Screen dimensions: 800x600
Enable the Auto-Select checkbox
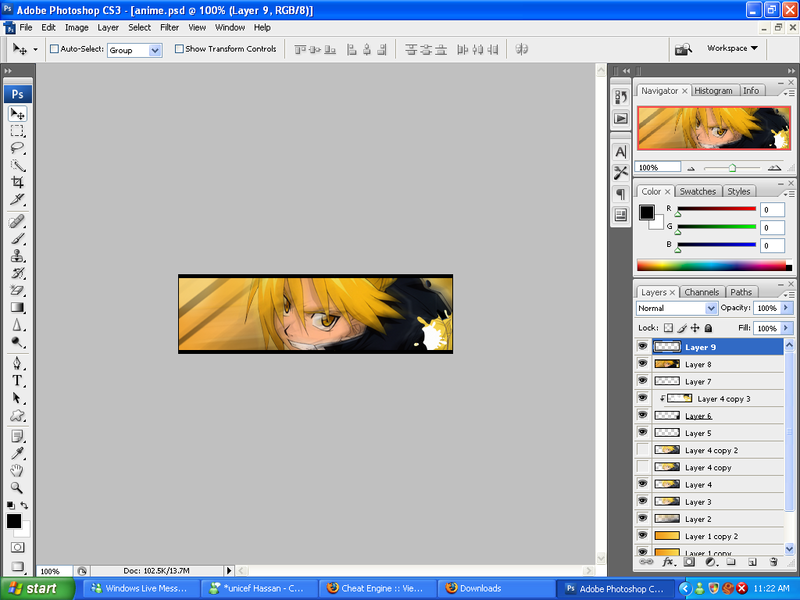coord(54,49)
